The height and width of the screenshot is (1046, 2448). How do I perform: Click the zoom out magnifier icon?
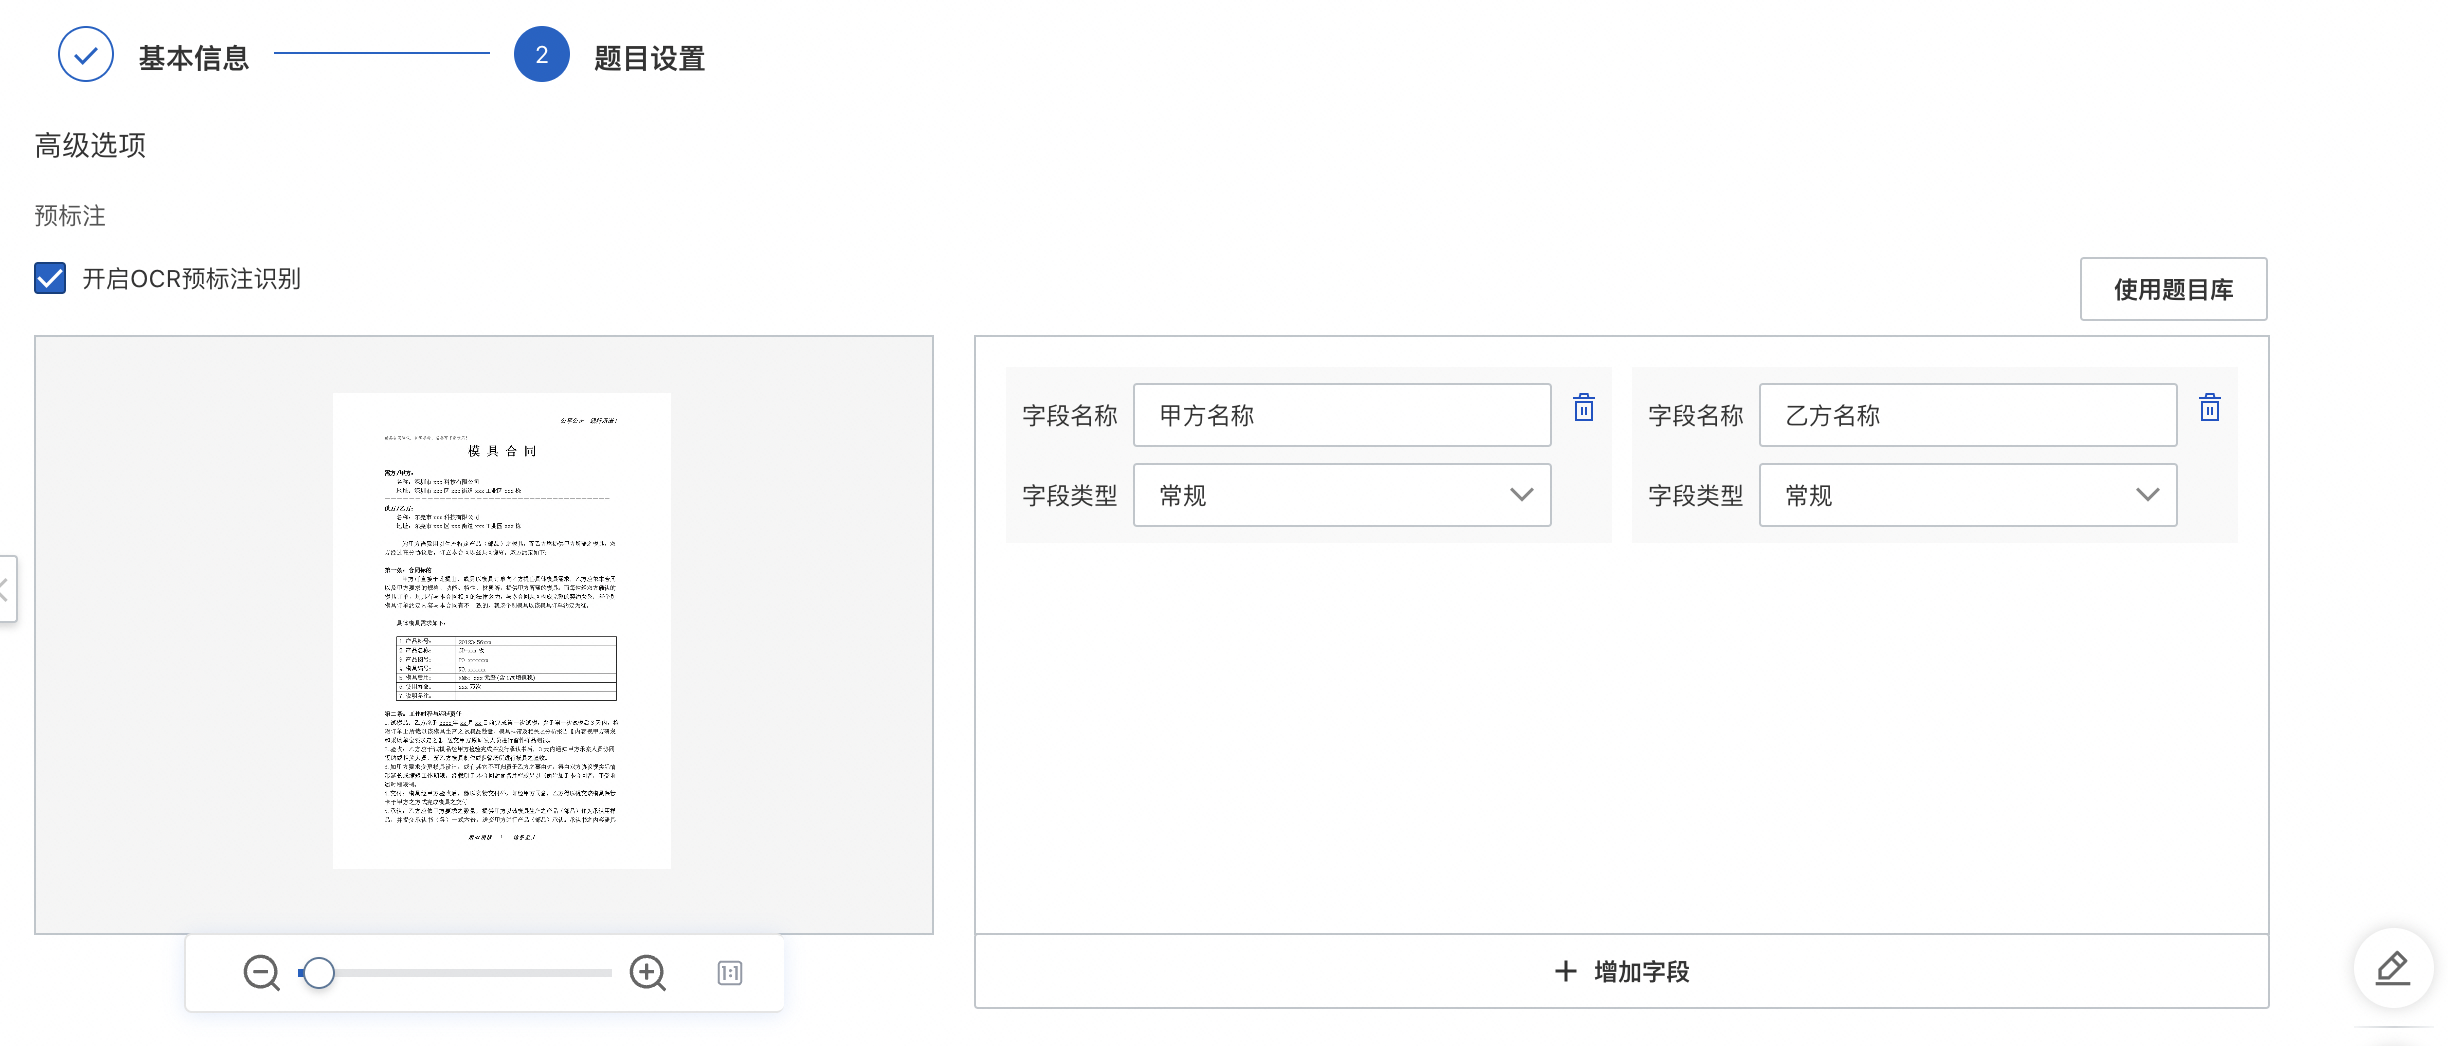(x=261, y=972)
